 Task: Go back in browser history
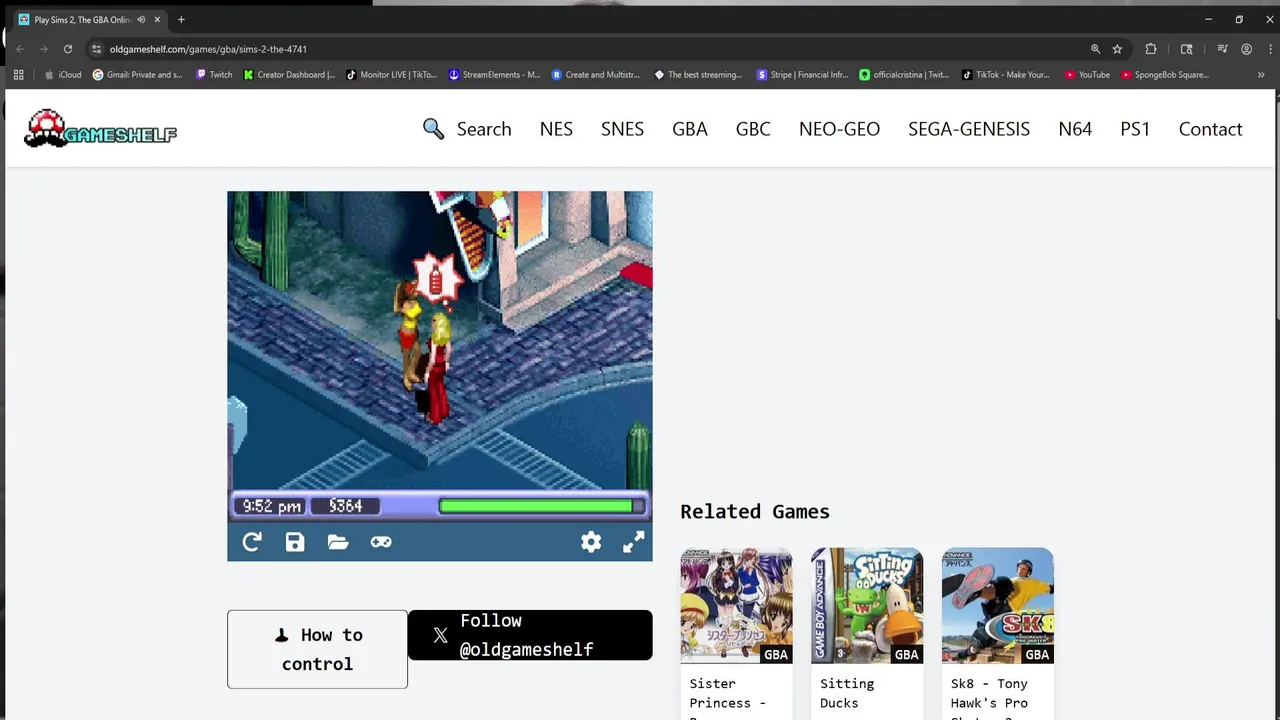pyautogui.click(x=20, y=49)
